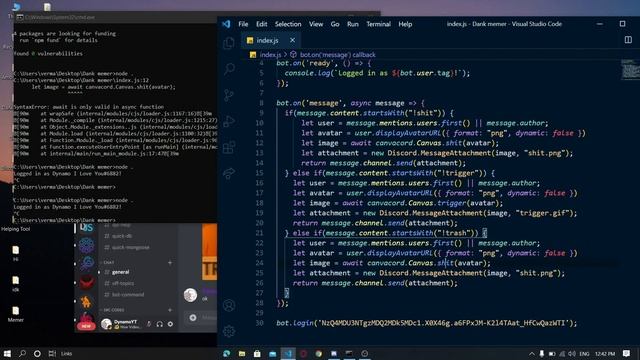Select the DJS server icon in Discord
640x360 pixels.
tap(87, 228)
